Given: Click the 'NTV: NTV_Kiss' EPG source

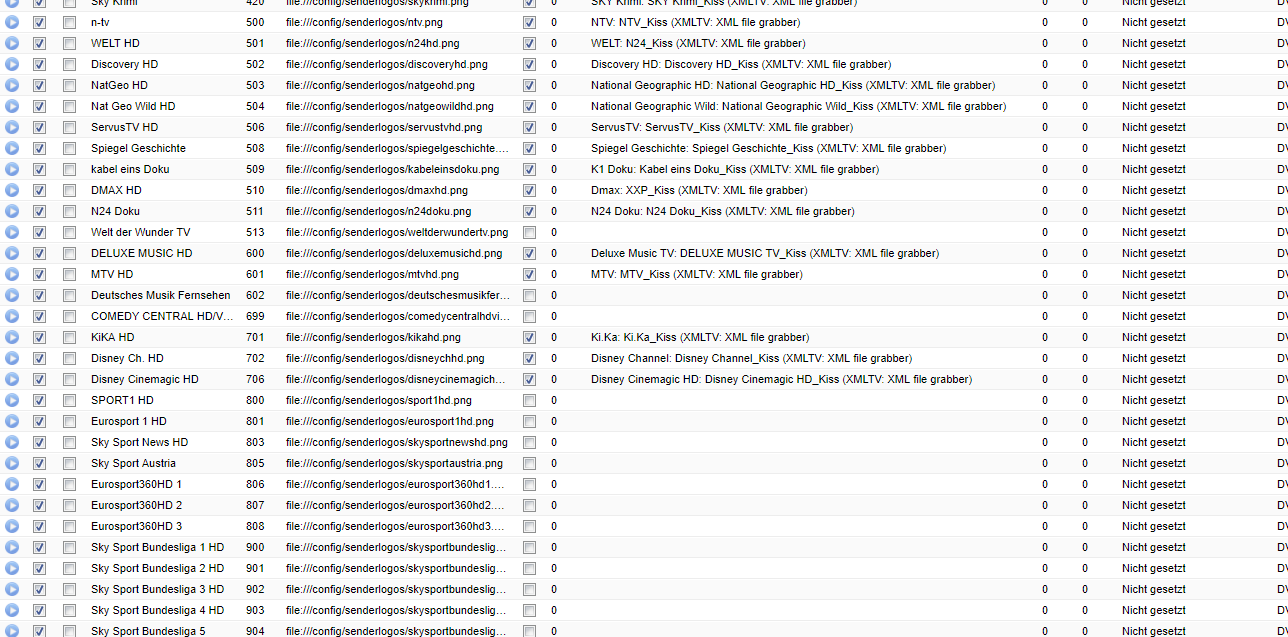Looking at the screenshot, I should (x=695, y=22).
